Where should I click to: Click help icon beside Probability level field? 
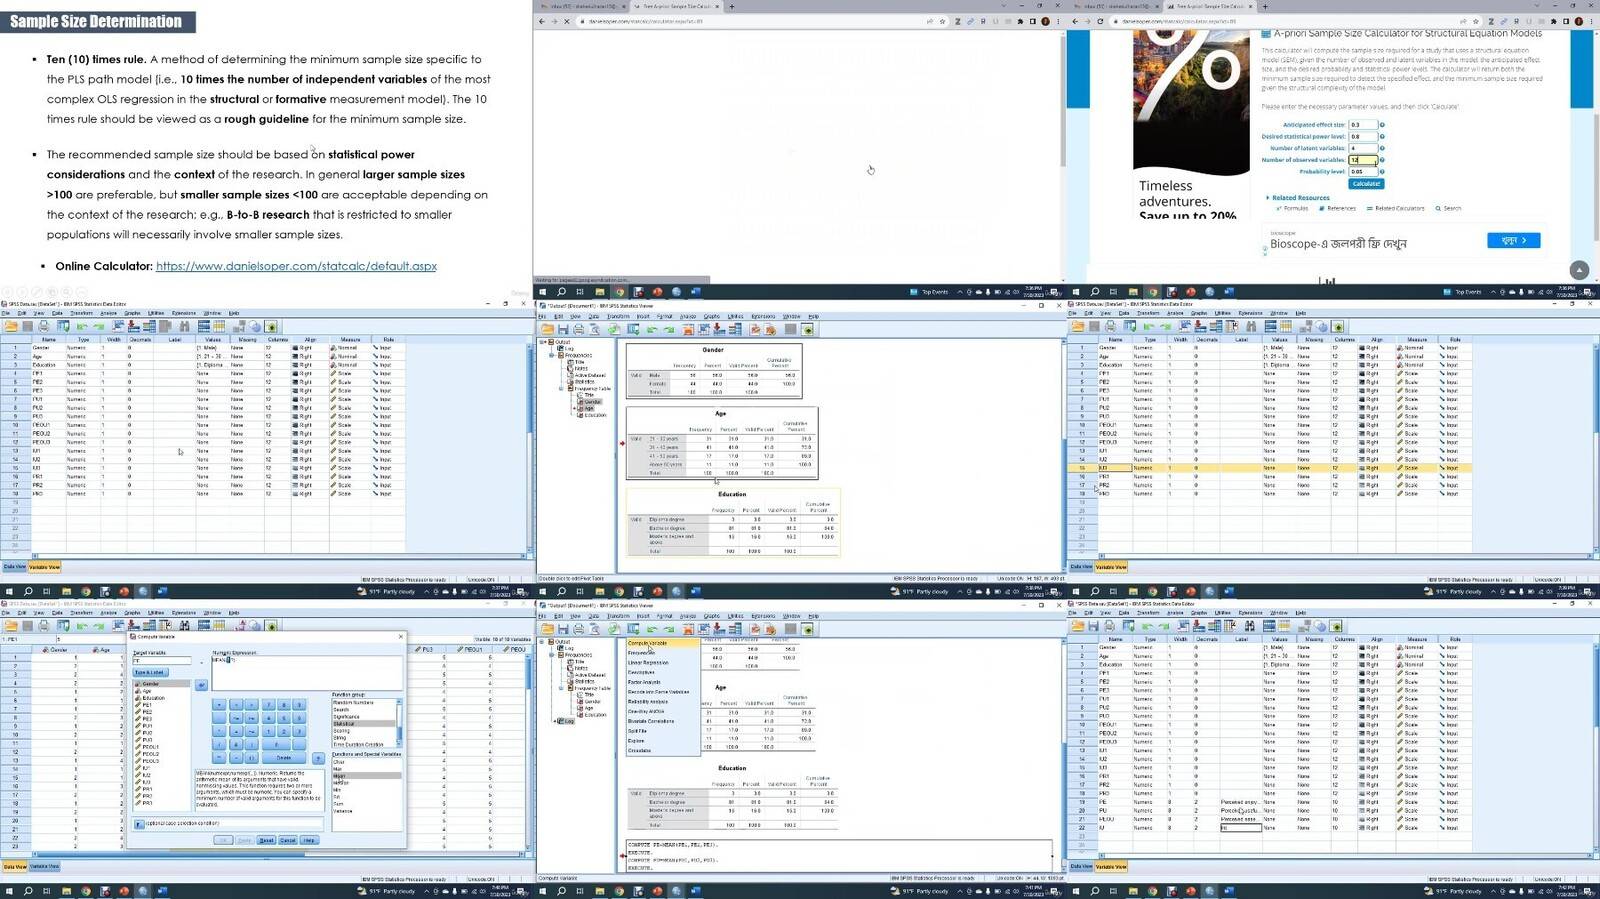pyautogui.click(x=1382, y=171)
